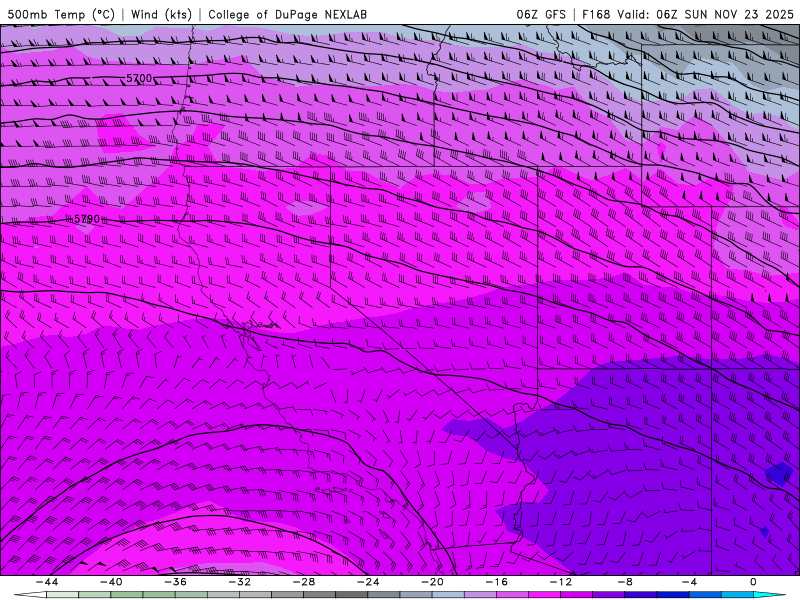This screenshot has width=800, height=600.
Task: Click the 'Wind (kts)' title text
Action: pos(161,14)
